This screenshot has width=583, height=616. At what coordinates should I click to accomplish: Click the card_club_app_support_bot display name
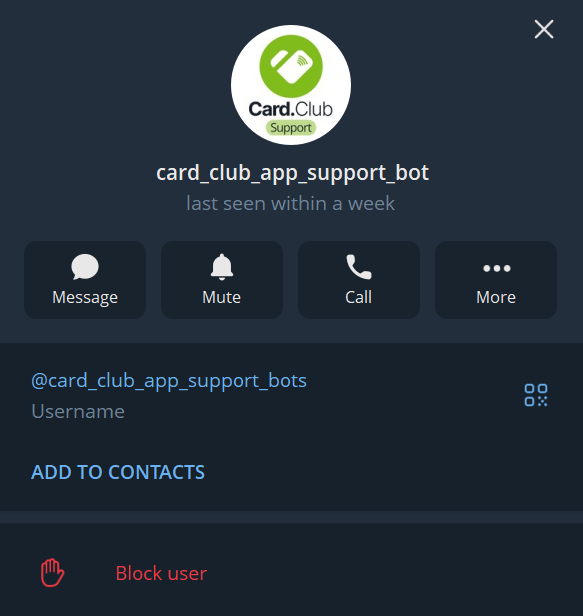coord(292,173)
